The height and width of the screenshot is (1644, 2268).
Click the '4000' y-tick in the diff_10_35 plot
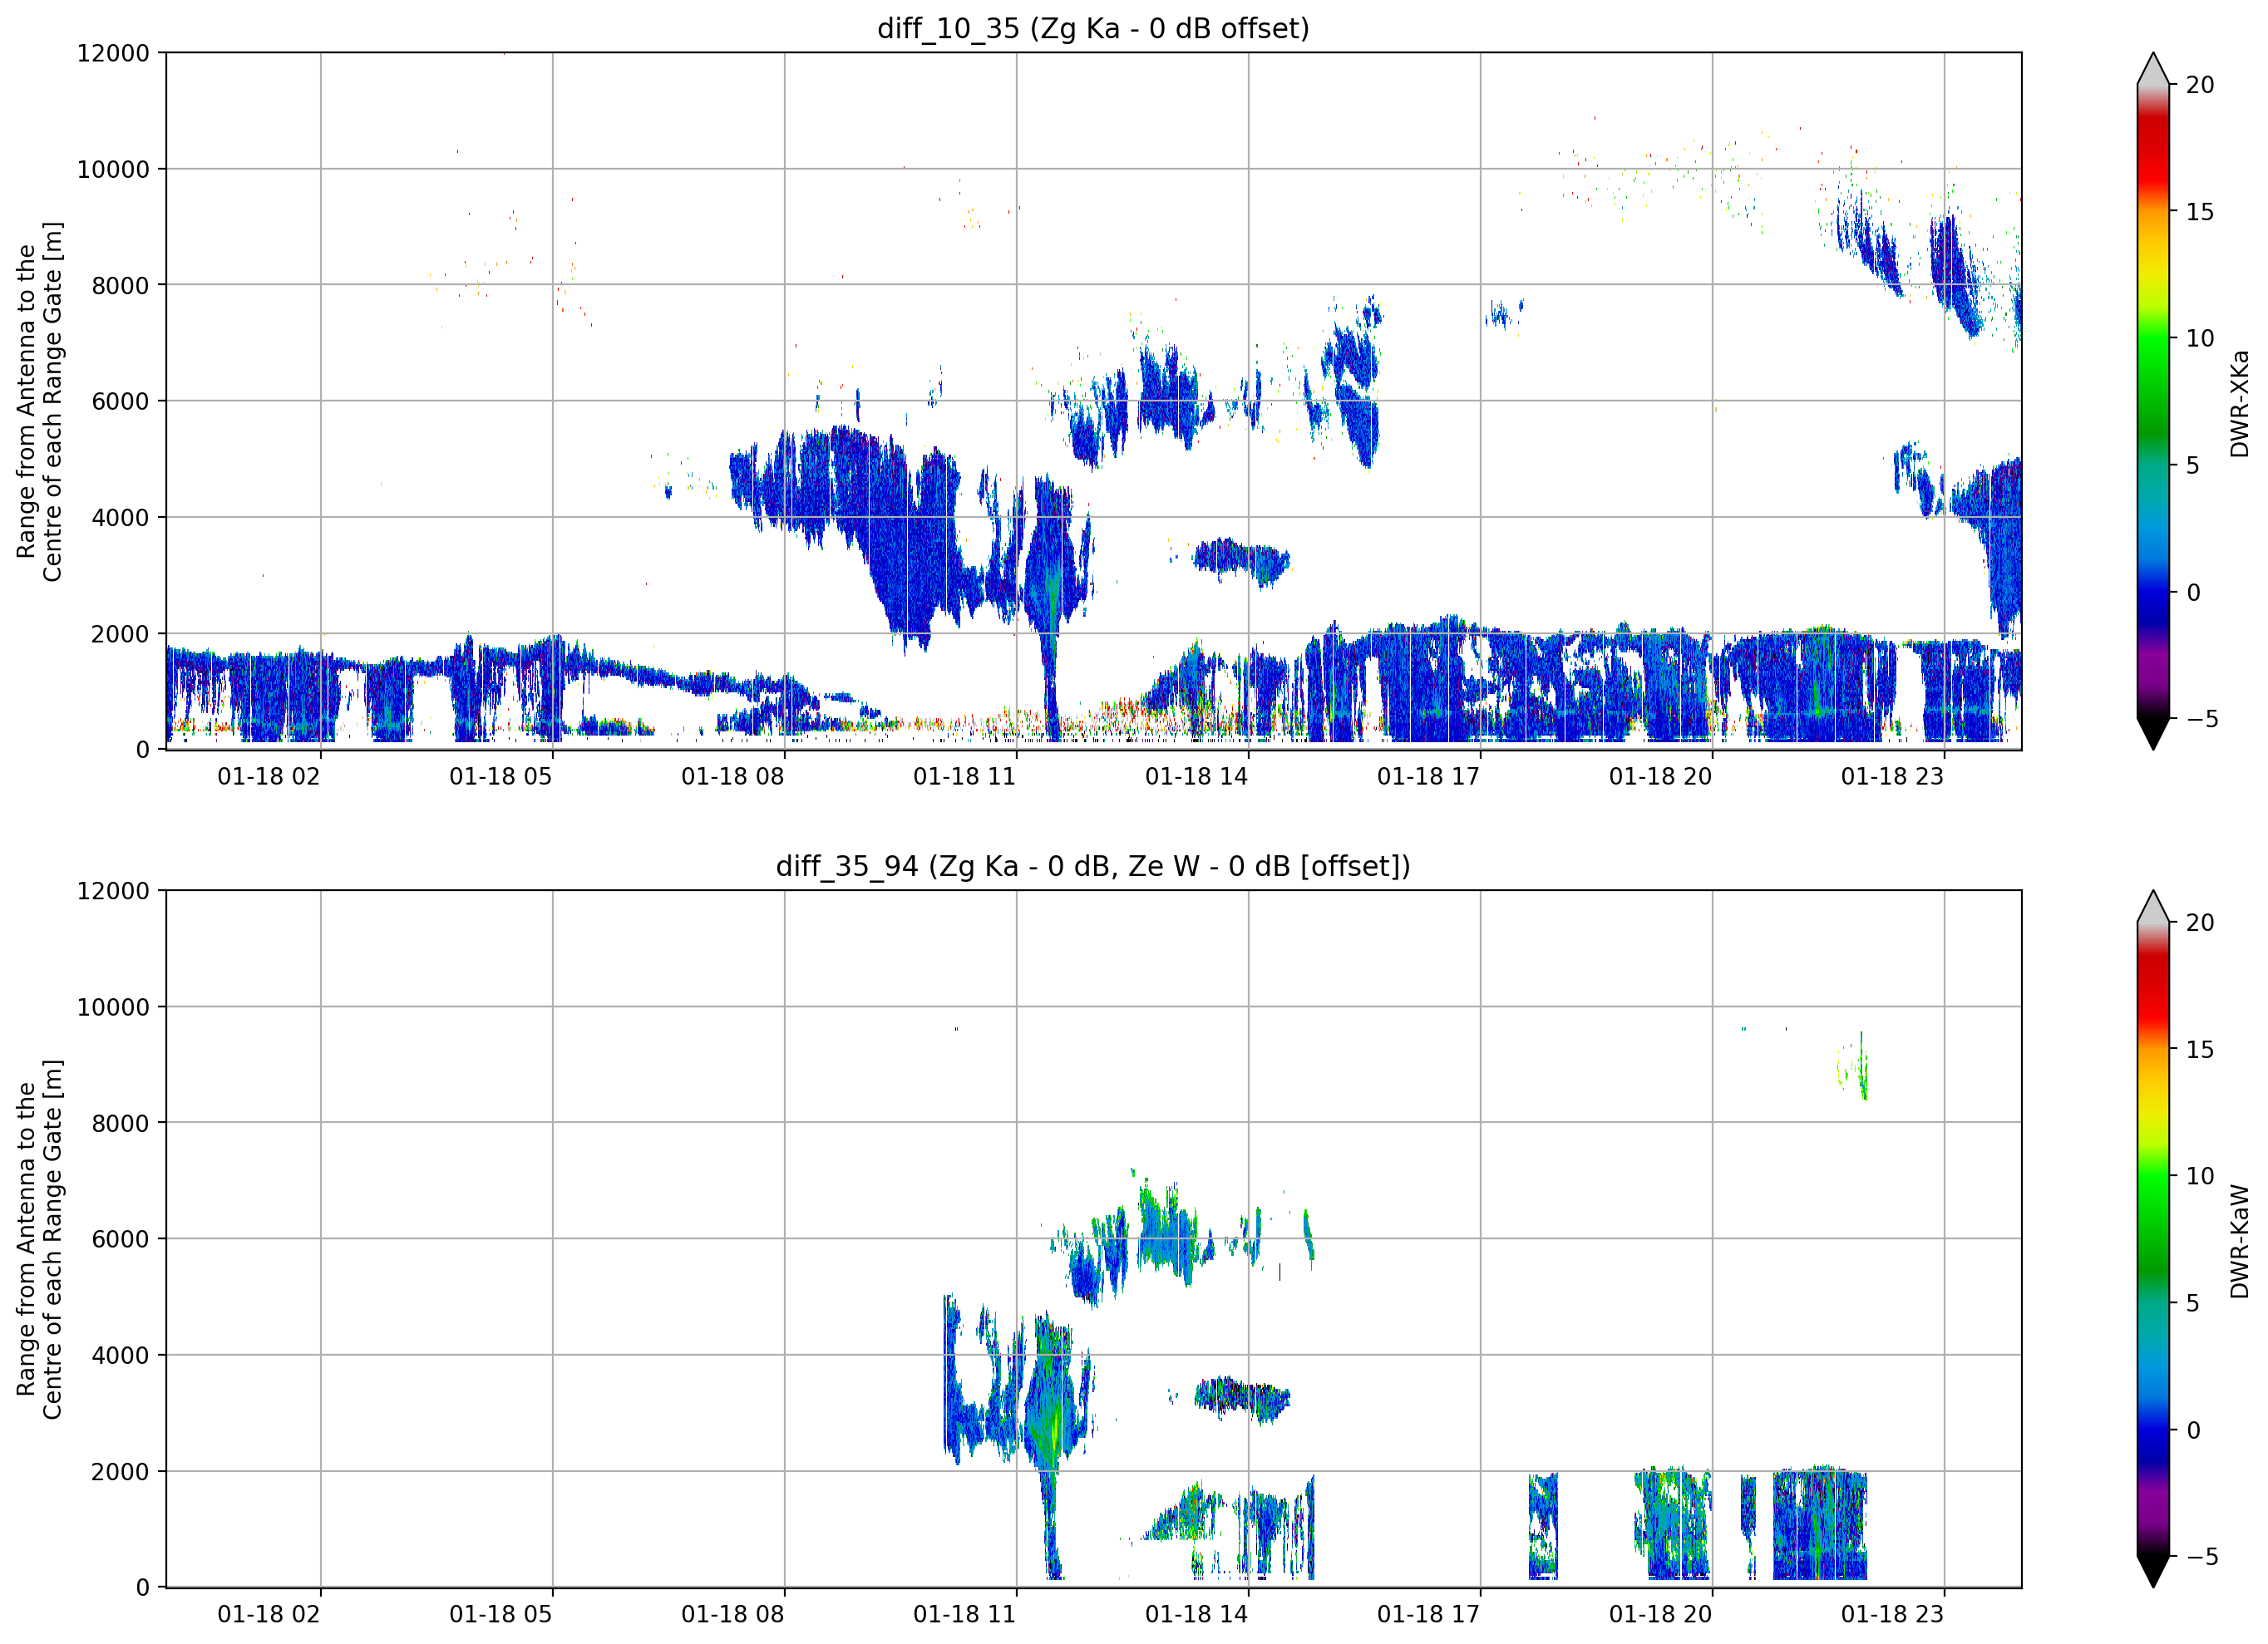(120, 518)
